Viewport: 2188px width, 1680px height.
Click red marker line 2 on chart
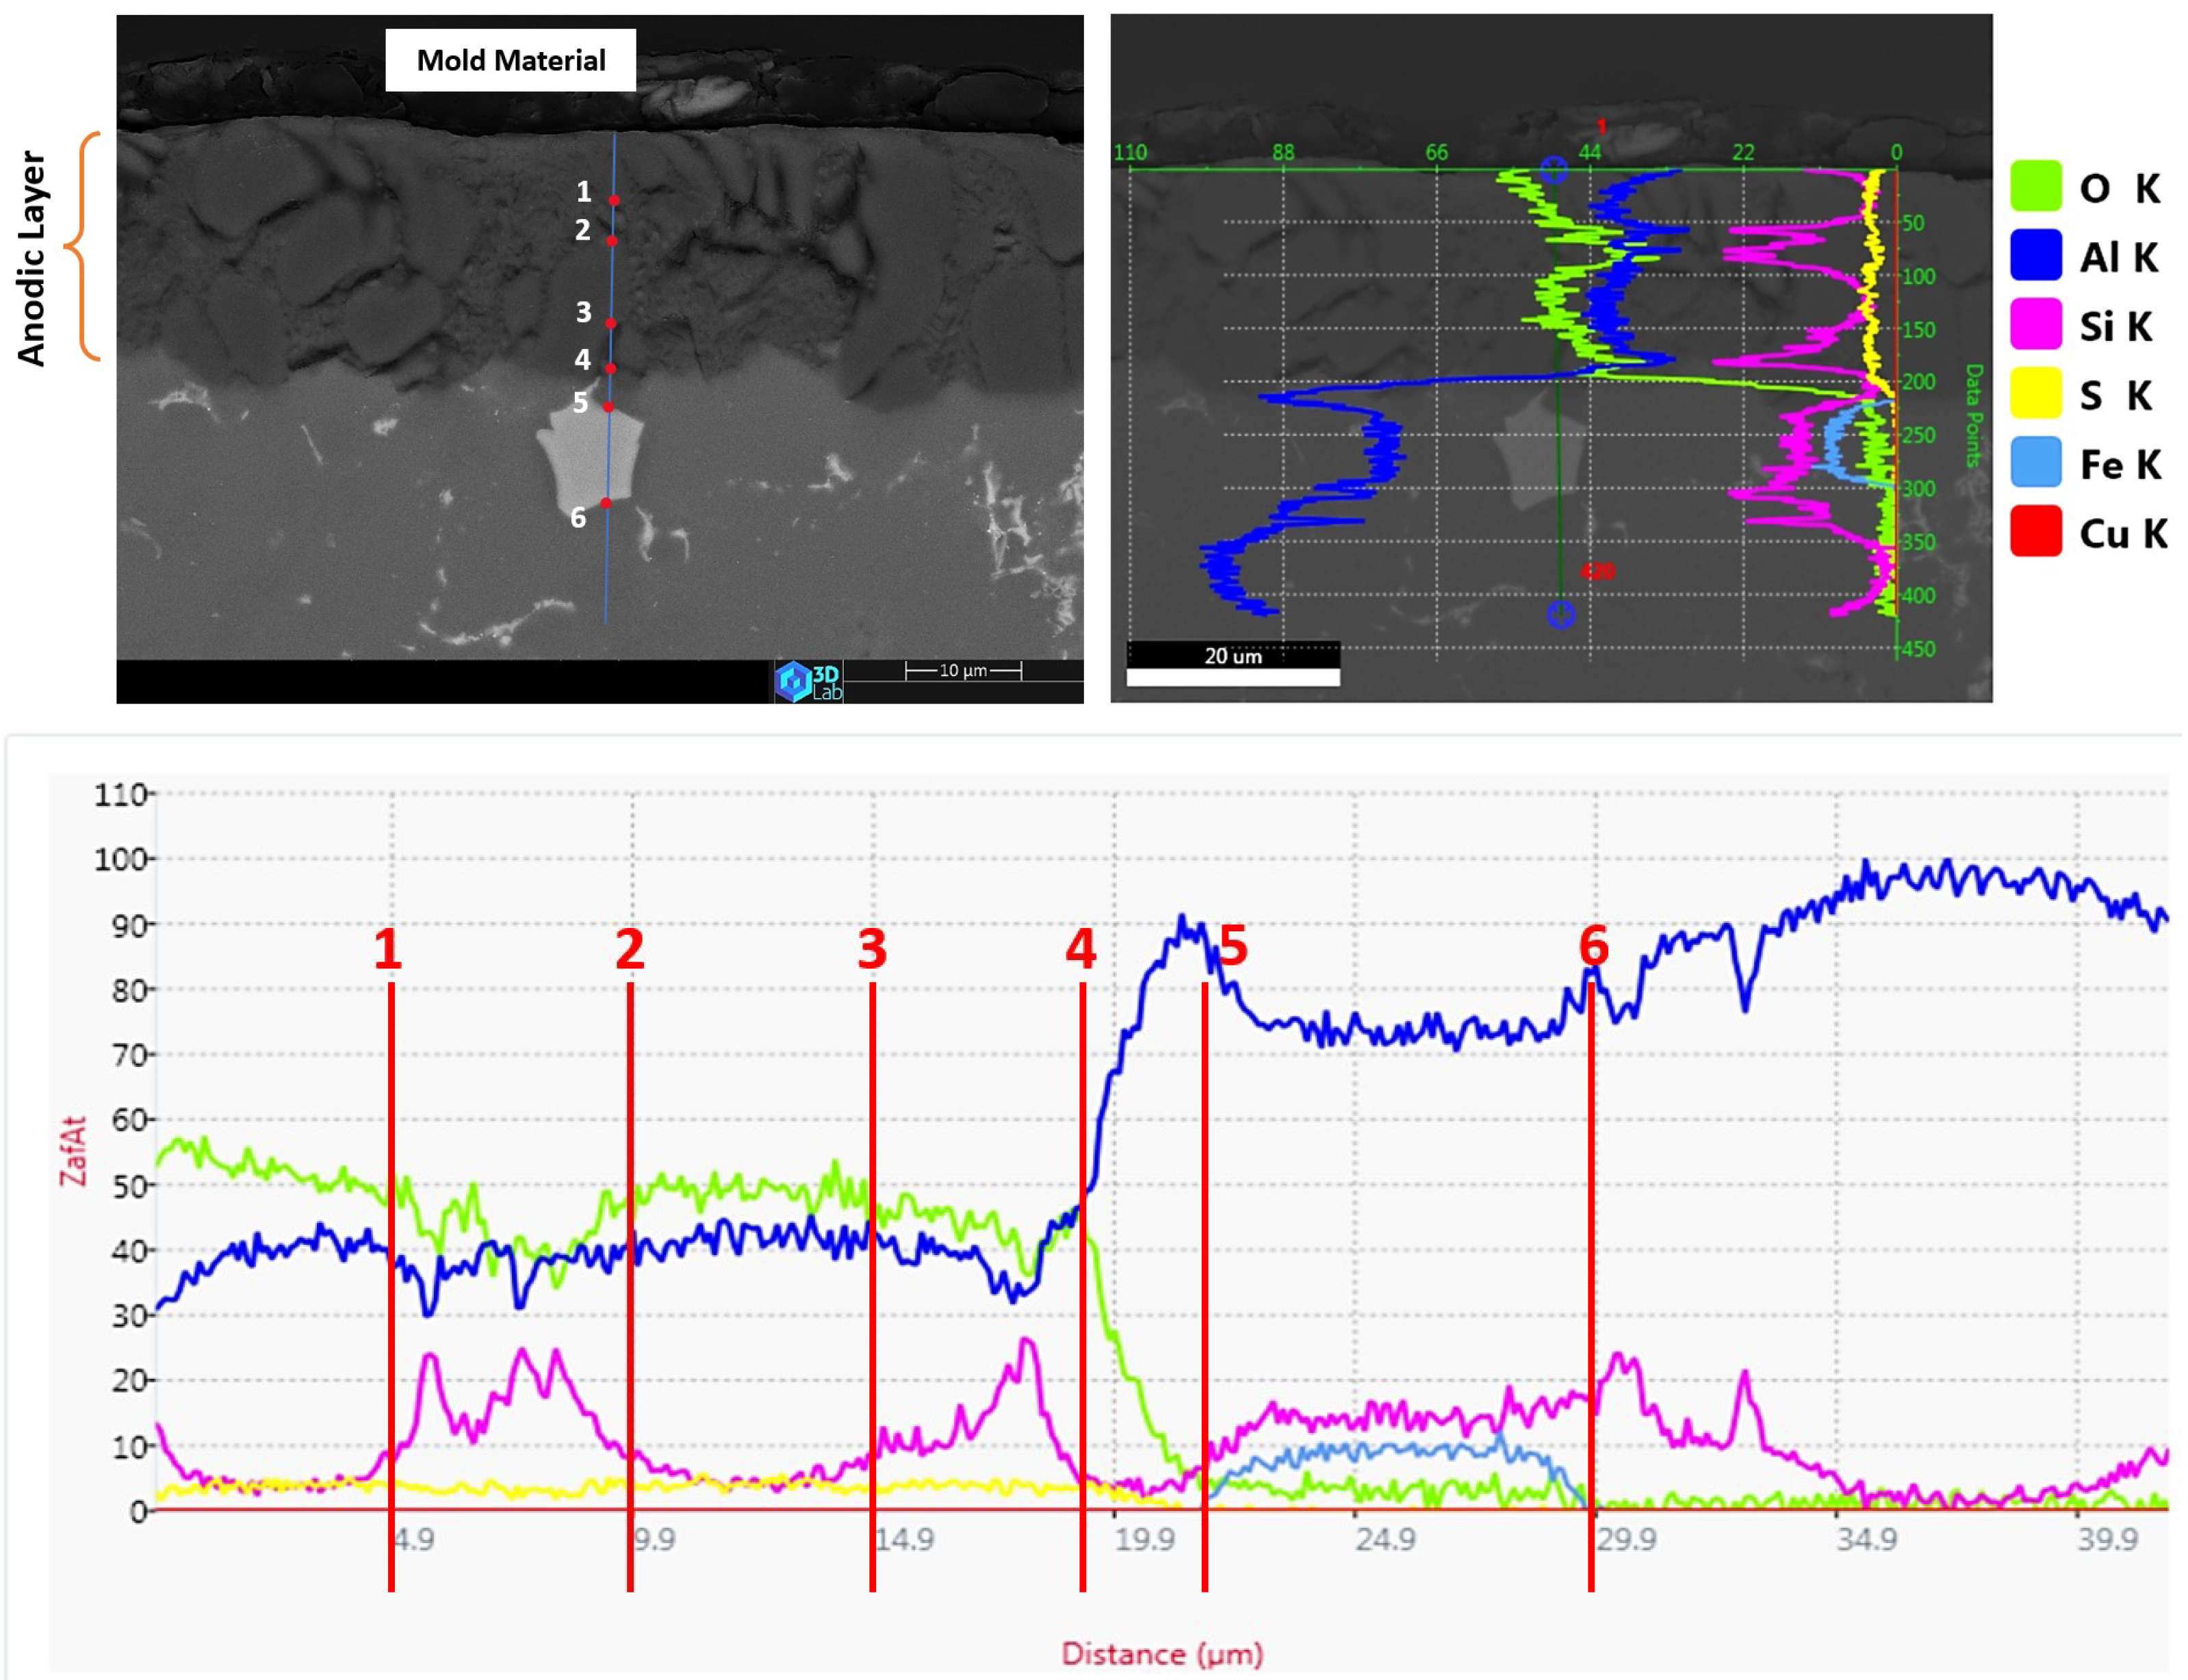pos(630,1300)
